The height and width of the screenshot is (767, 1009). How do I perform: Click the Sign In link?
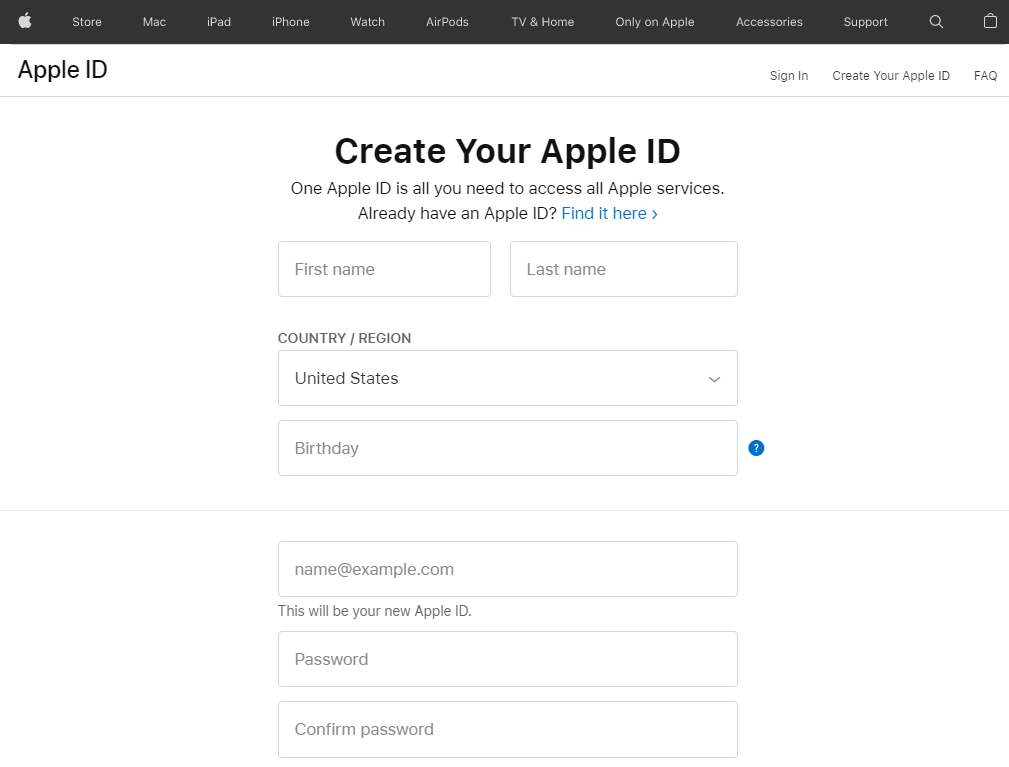coord(788,75)
